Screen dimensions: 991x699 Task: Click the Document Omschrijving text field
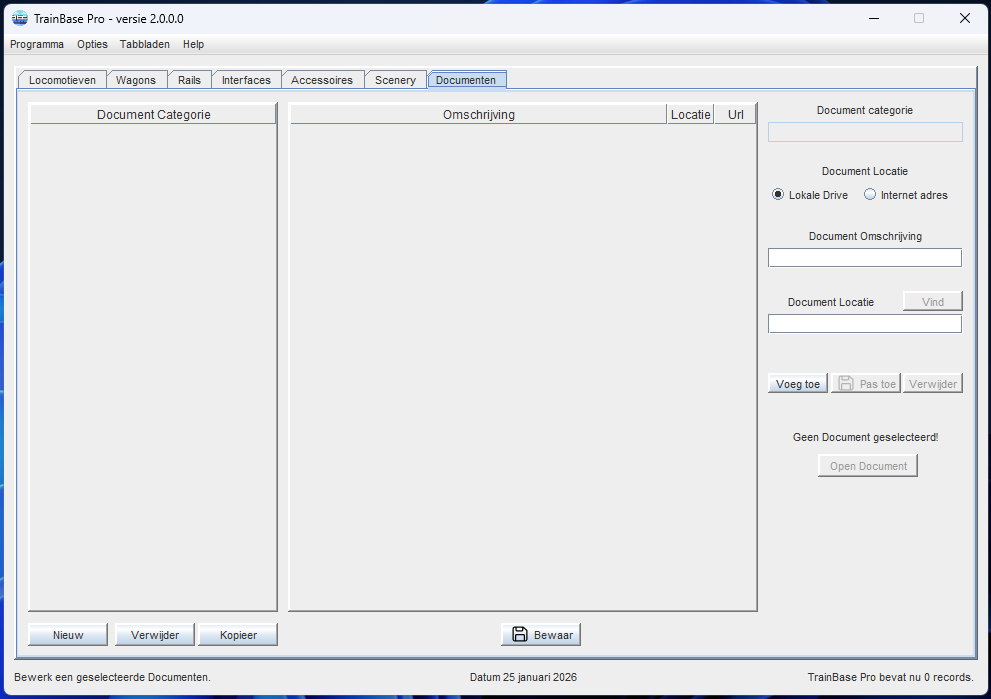coord(864,258)
